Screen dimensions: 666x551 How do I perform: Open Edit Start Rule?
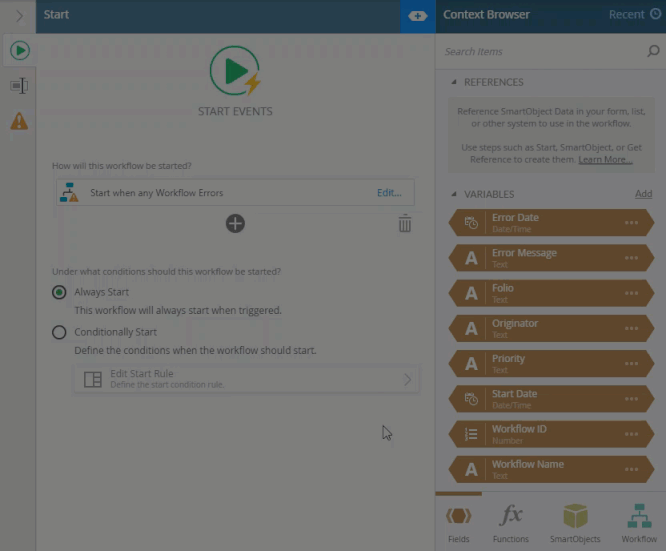[x=246, y=379]
